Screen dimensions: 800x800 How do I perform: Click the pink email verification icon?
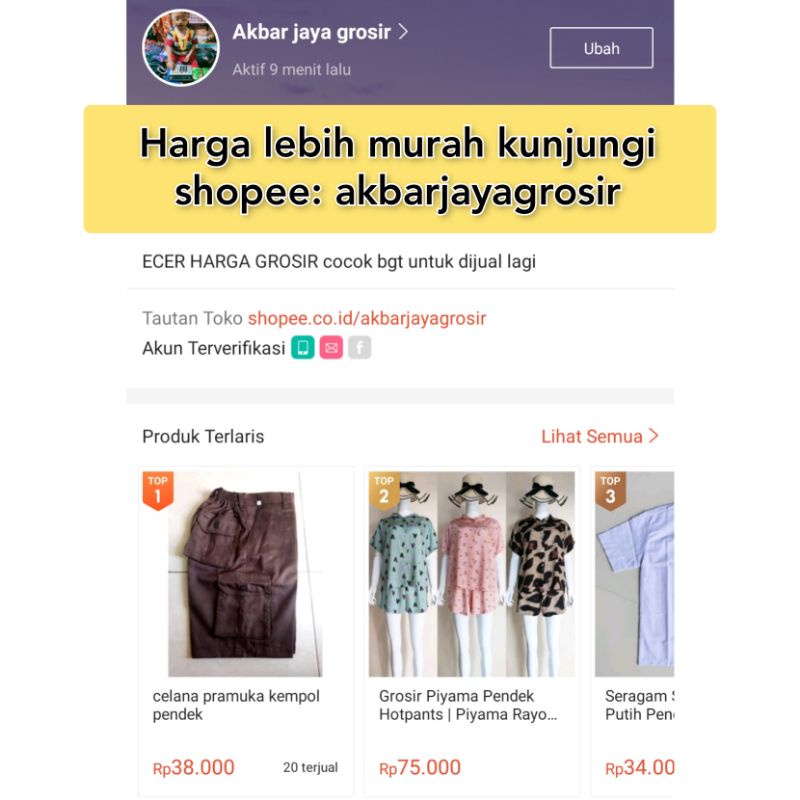point(331,347)
